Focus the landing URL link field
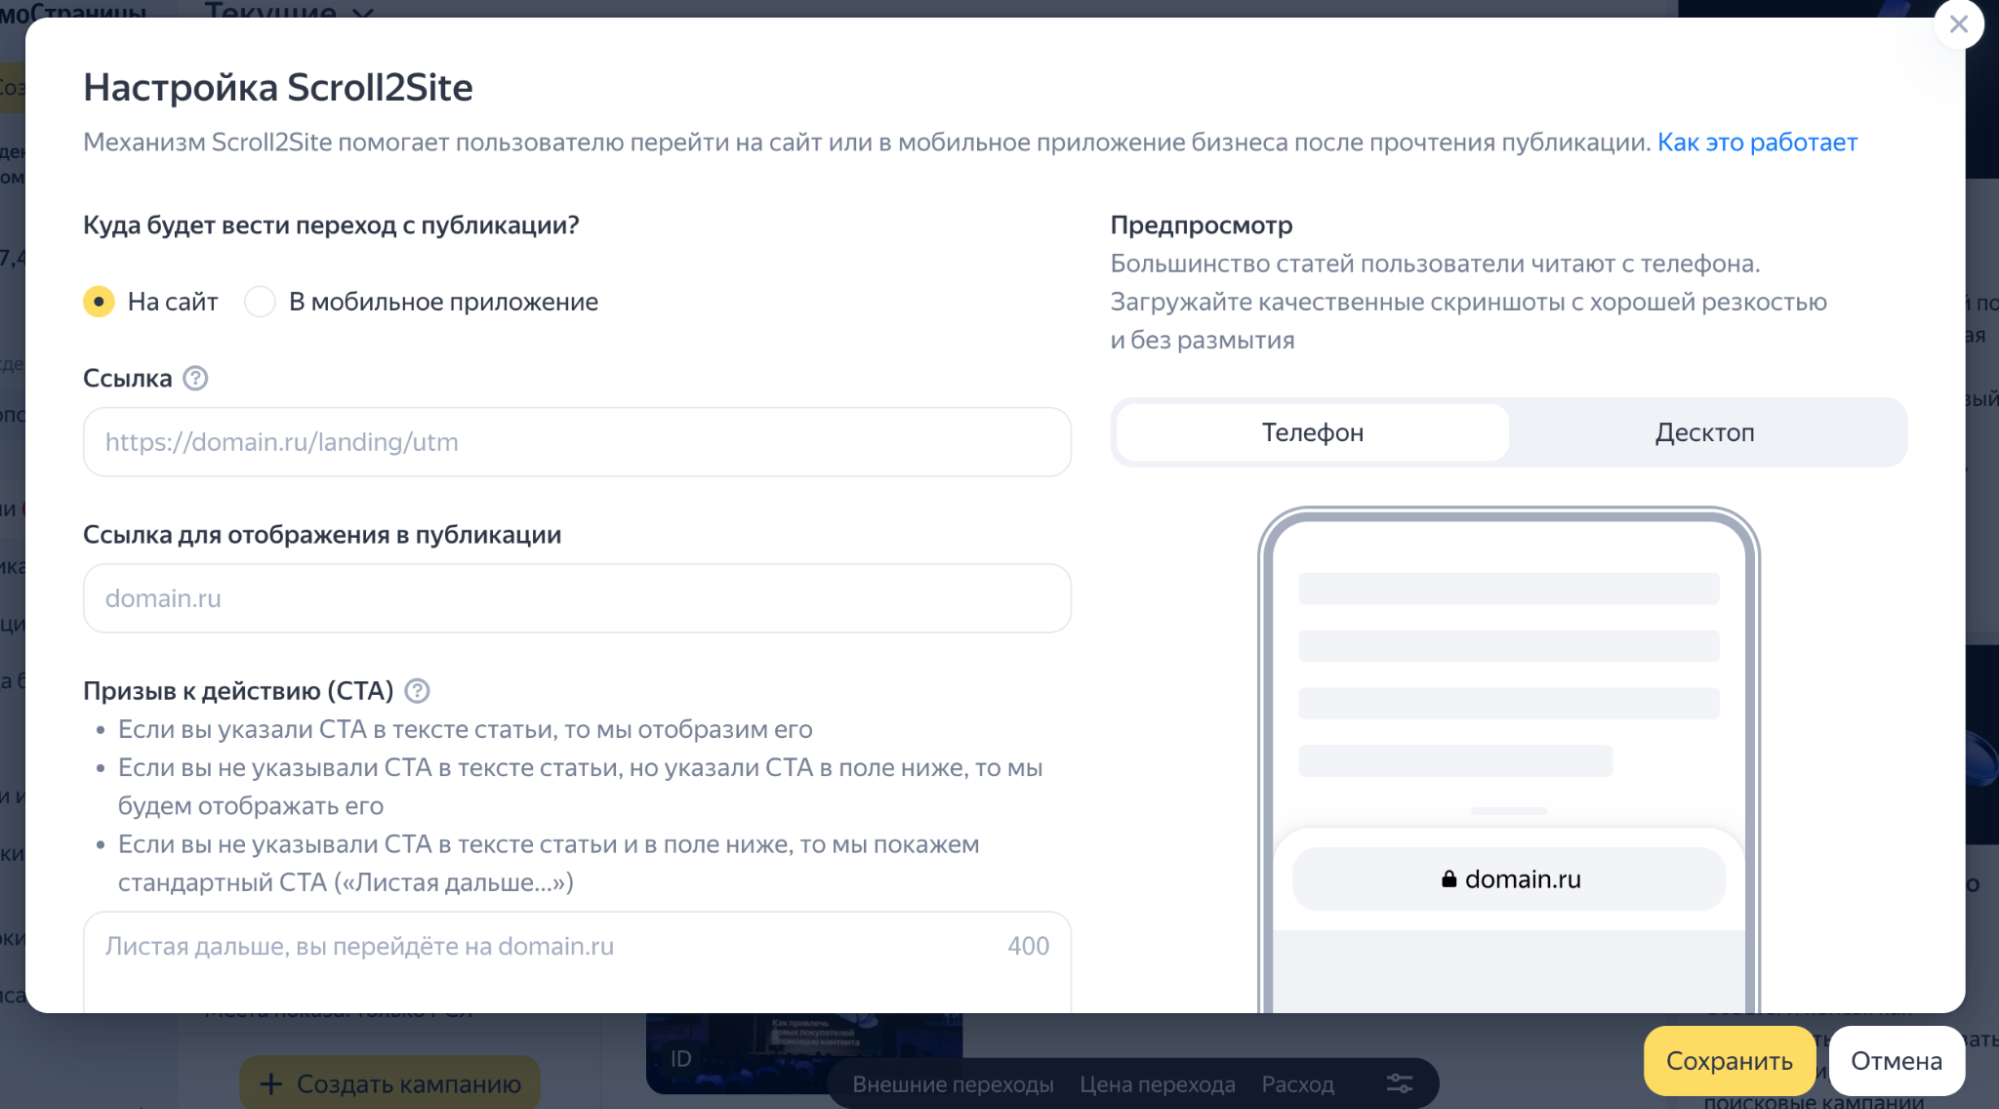The width and height of the screenshot is (1999, 1109). (x=577, y=442)
